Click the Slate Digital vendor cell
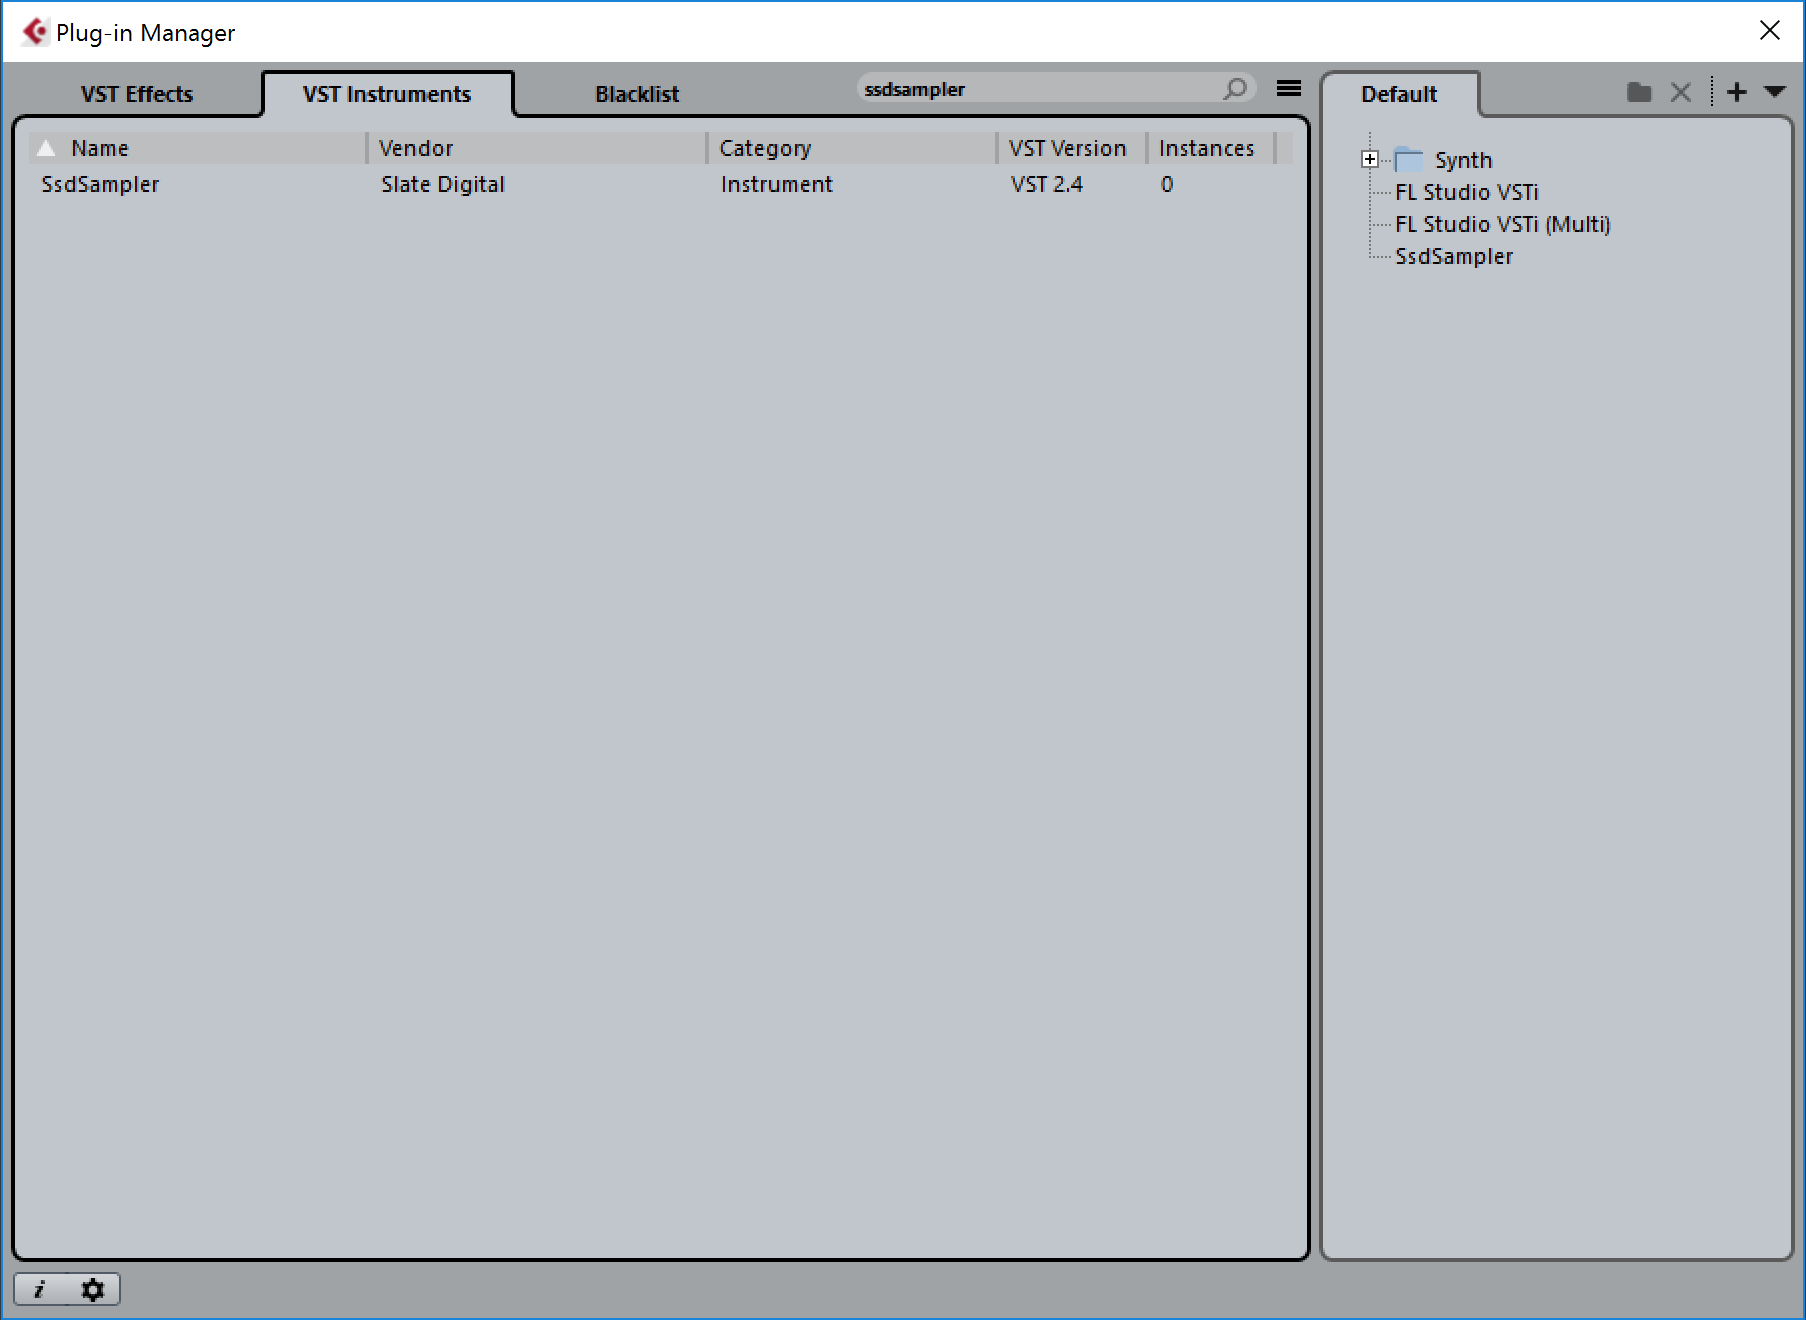 [443, 184]
